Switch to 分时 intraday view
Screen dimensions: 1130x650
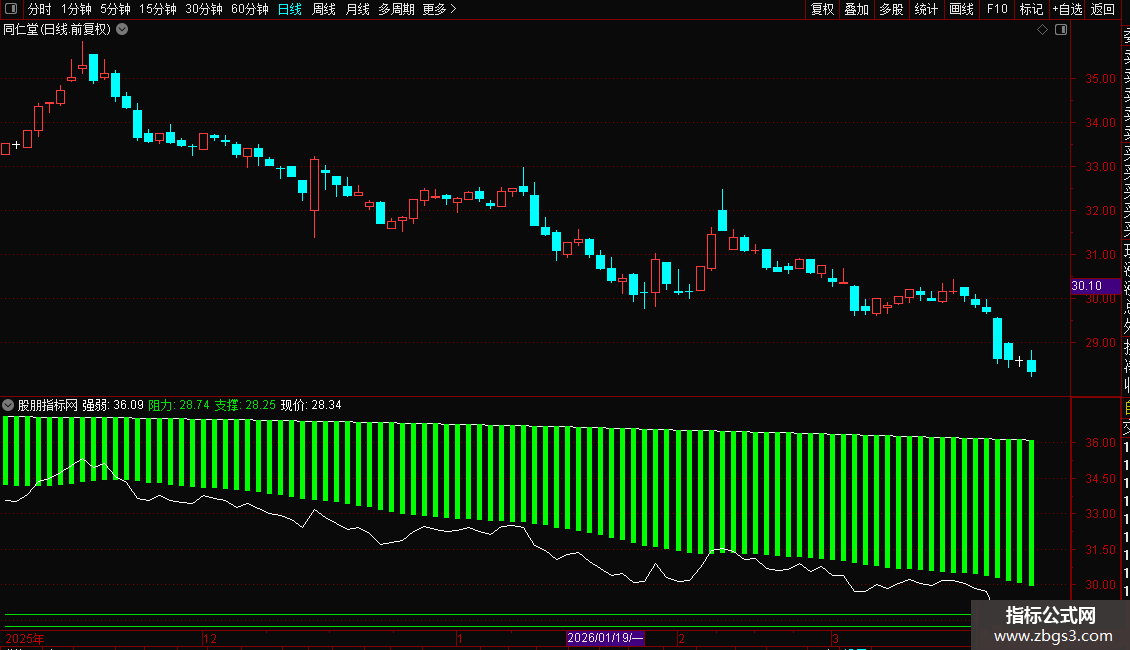(40, 9)
